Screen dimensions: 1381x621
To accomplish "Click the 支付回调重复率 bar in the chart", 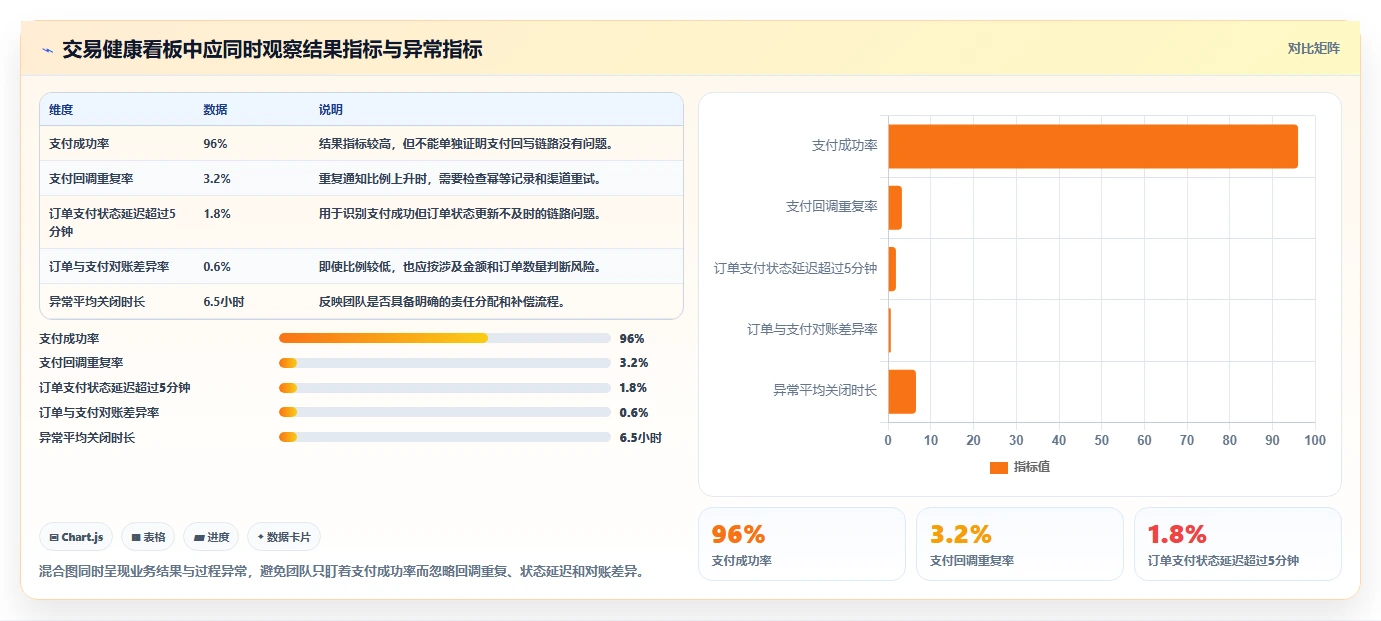I will 895,207.
